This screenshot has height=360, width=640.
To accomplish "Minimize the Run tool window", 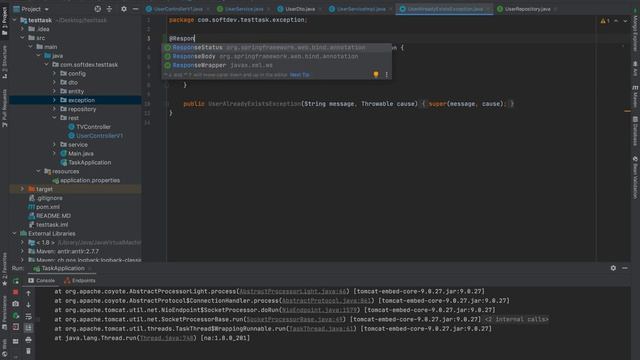I will pos(625,268).
